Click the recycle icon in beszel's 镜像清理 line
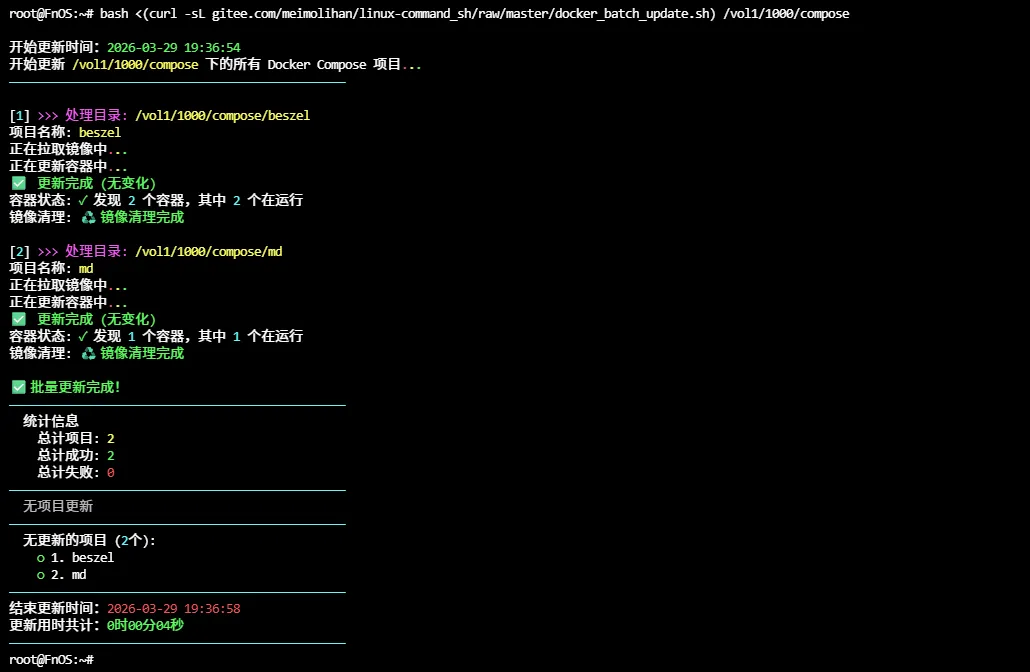Image resolution: width=1030 pixels, height=672 pixels. point(89,217)
